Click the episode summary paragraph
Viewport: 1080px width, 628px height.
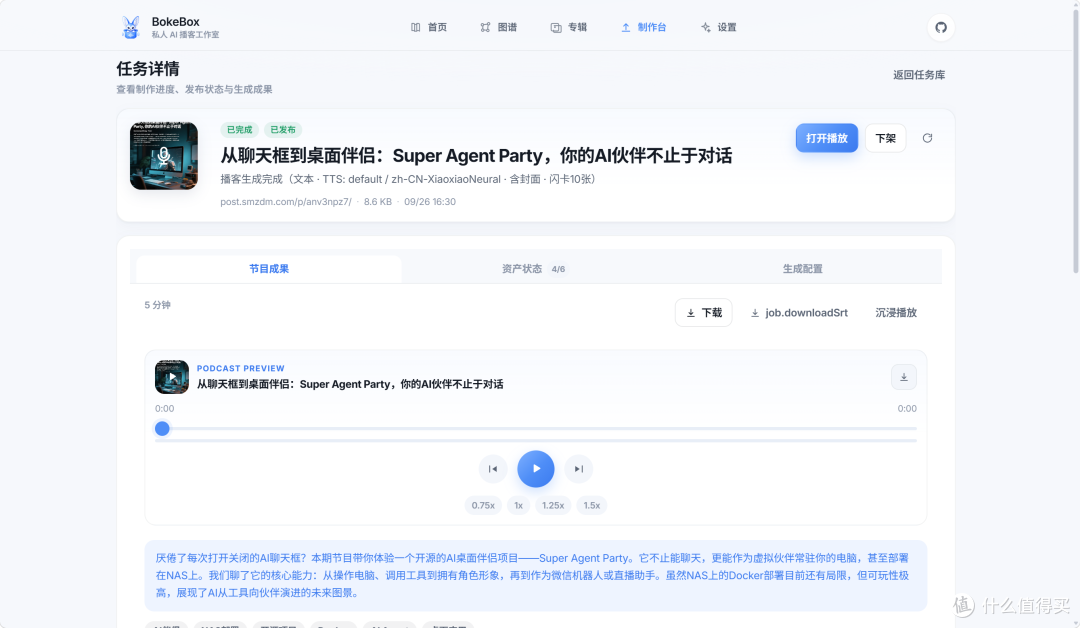coord(535,576)
